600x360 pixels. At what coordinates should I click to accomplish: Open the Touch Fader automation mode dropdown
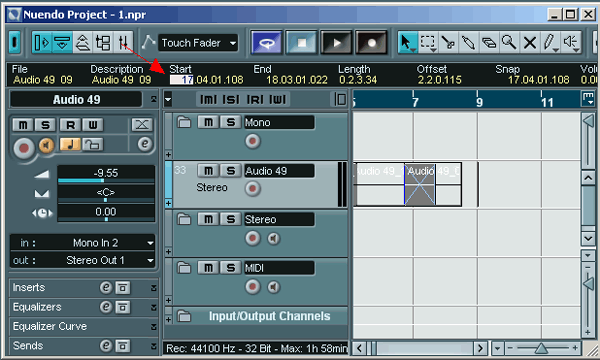(198, 43)
